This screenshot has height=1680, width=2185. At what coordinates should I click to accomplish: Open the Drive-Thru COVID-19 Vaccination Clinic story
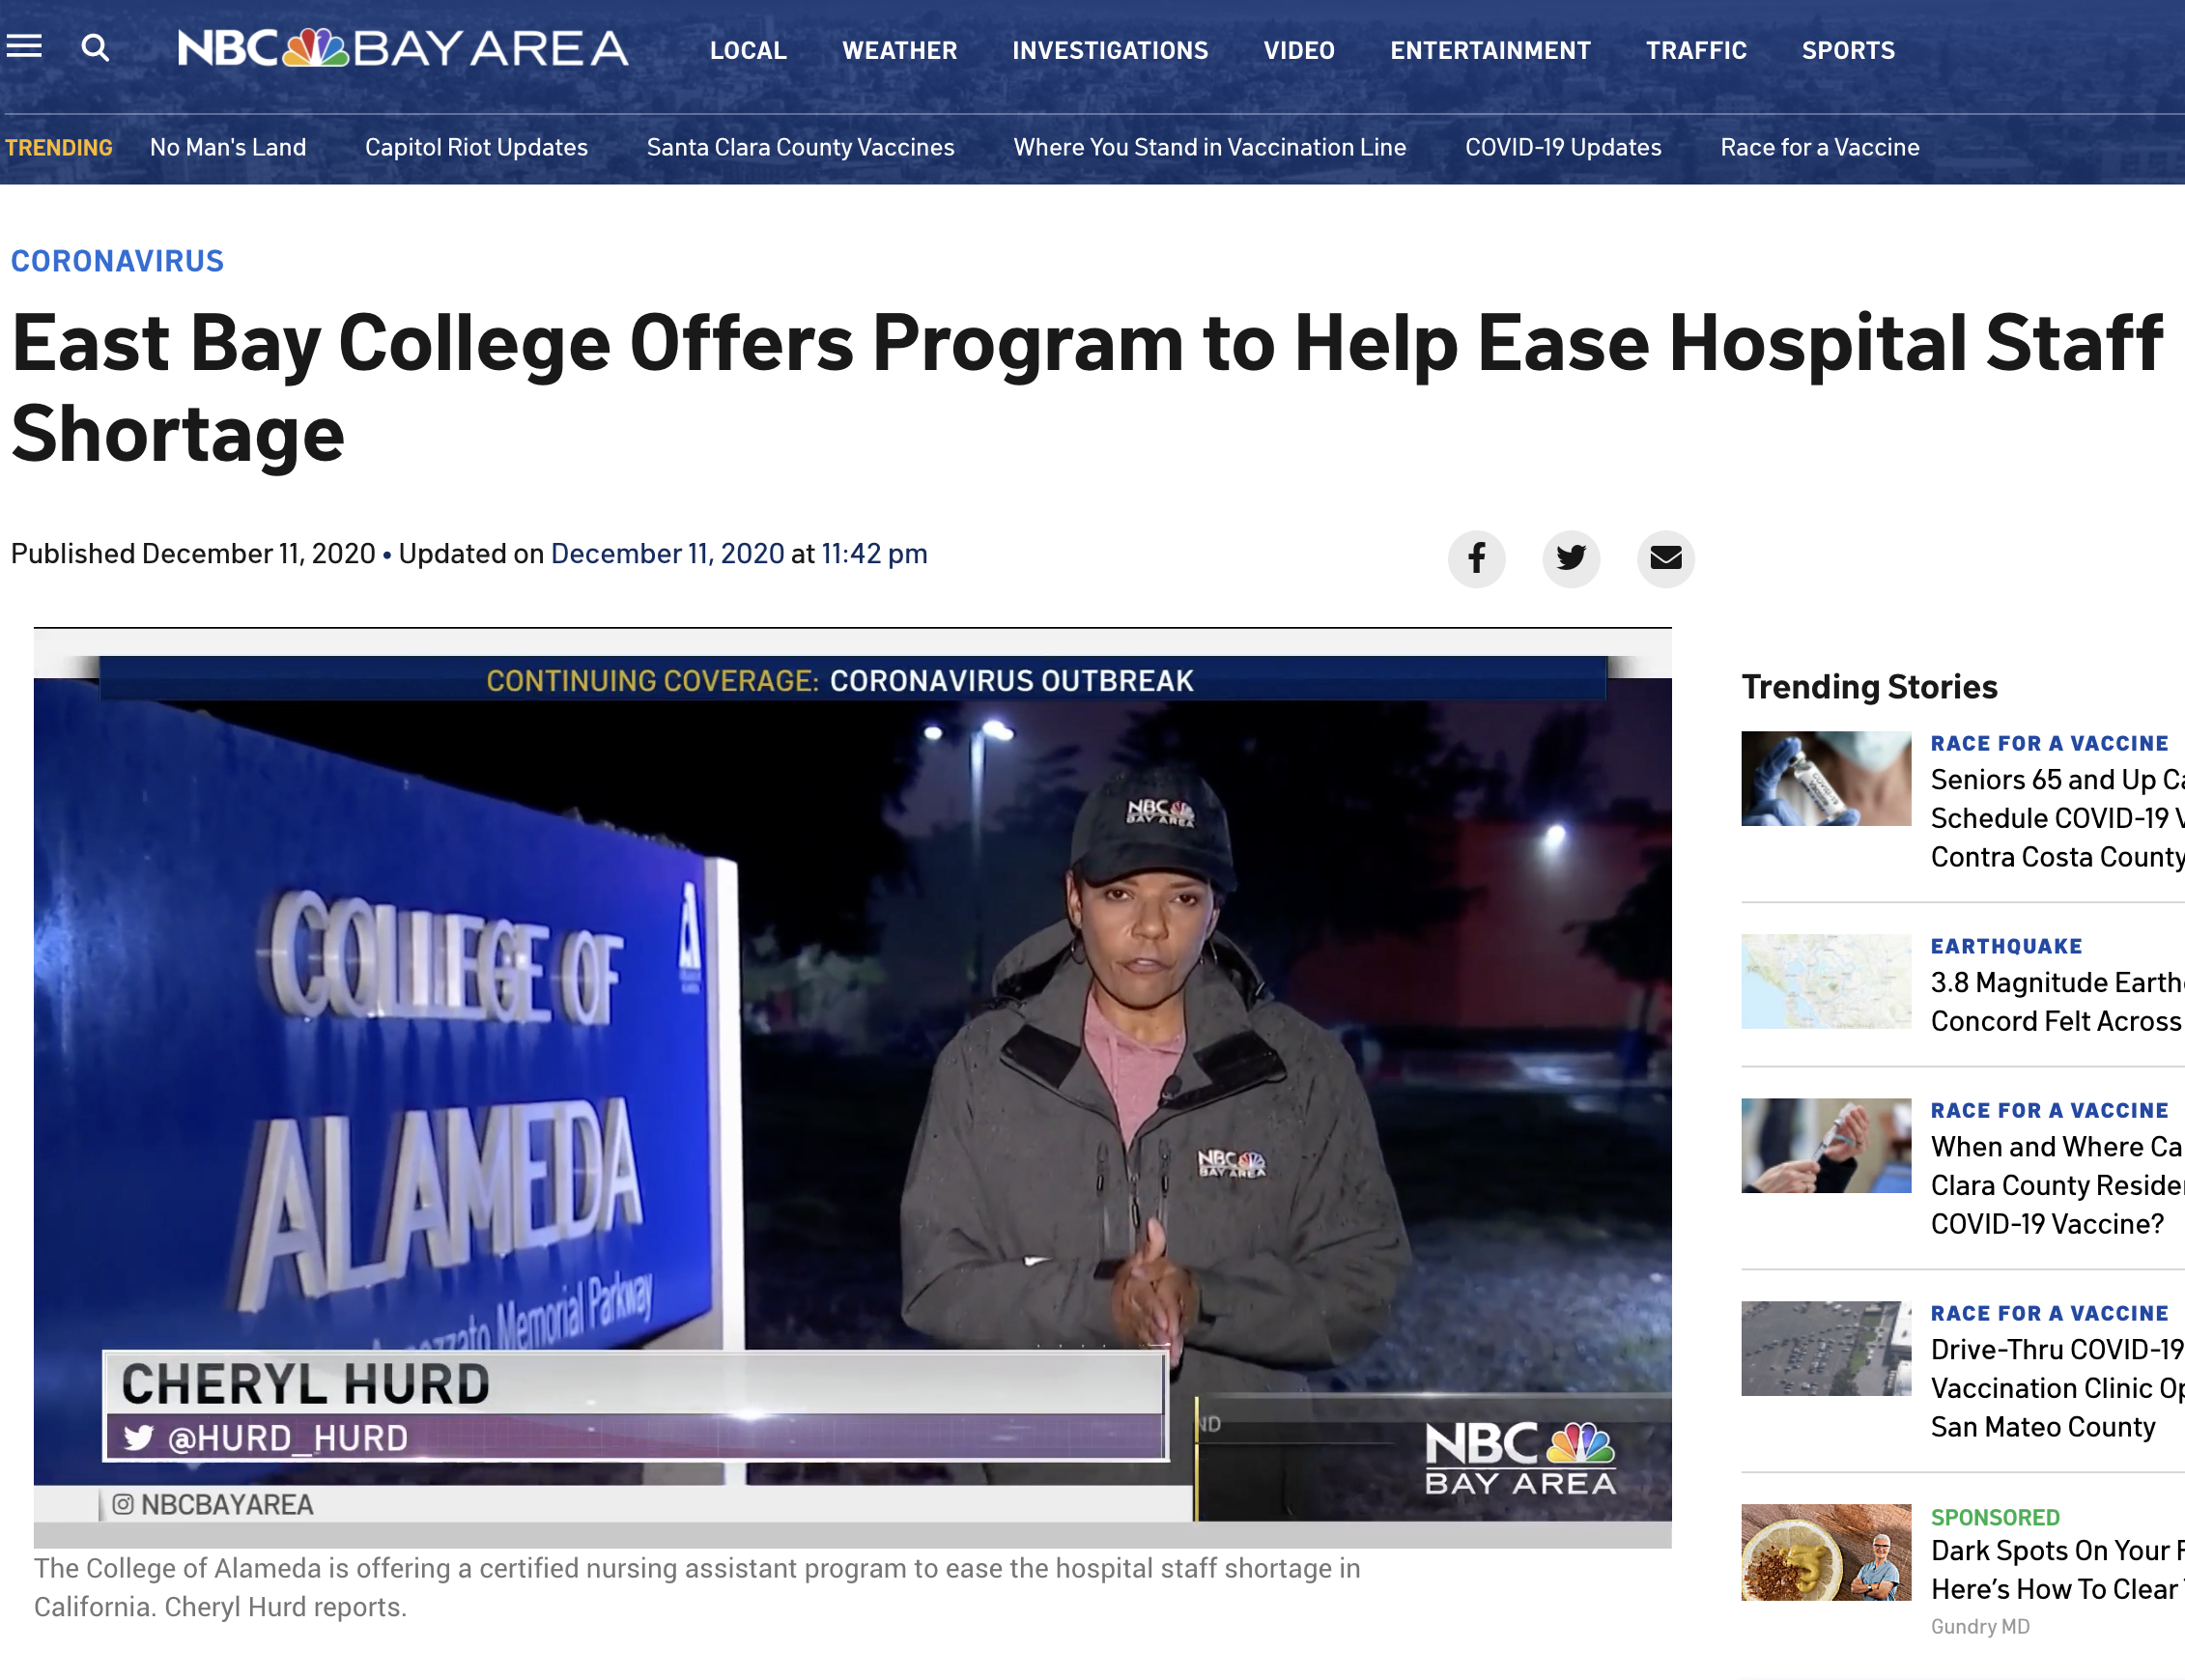pos(2056,1387)
